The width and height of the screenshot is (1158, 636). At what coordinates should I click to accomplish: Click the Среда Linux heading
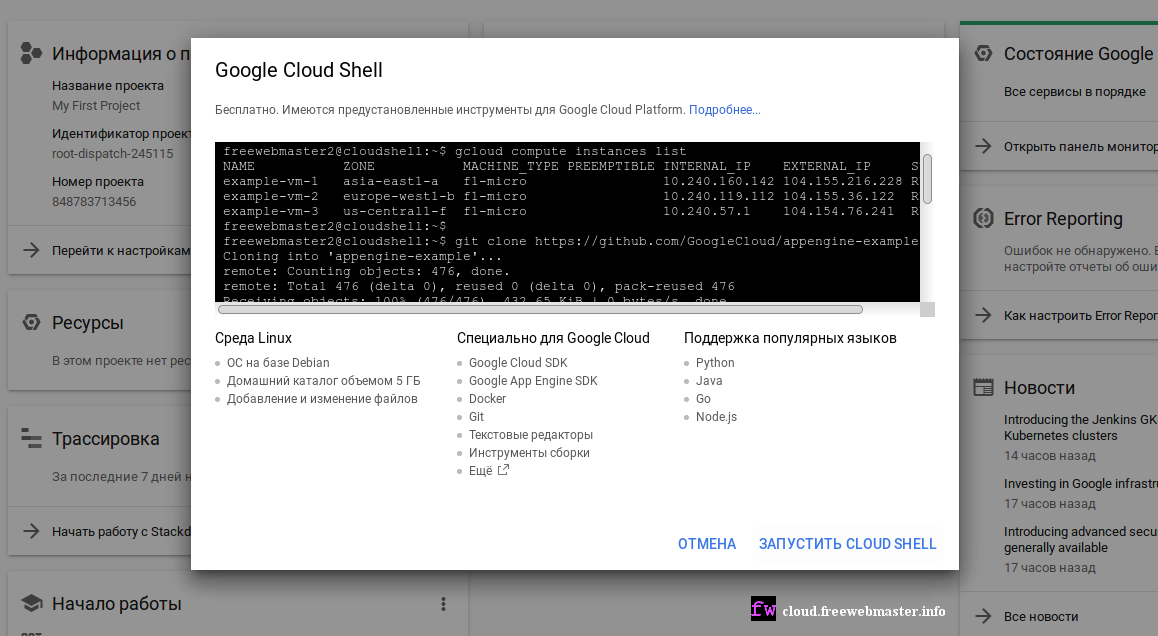tap(253, 338)
